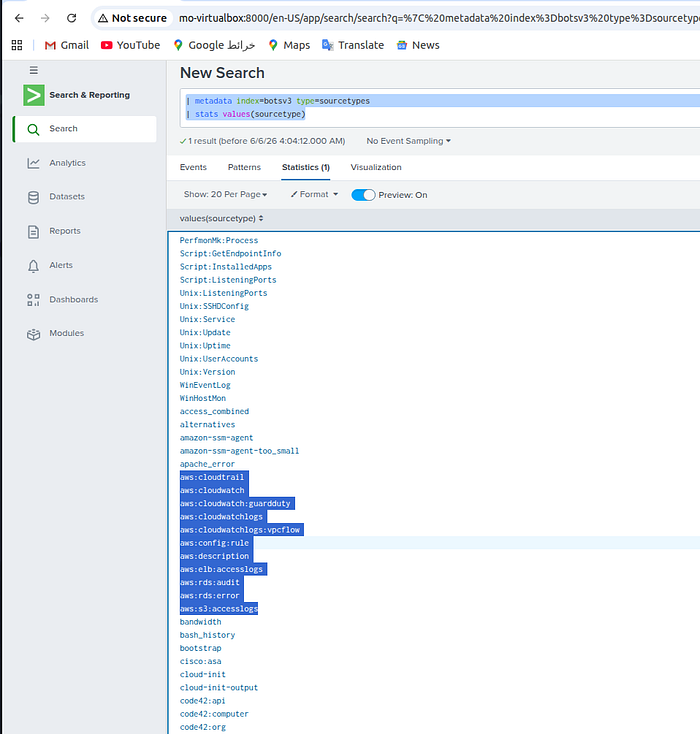Click the cisco:asa value
Viewport: 700px width, 734px height.
[x=200, y=661]
